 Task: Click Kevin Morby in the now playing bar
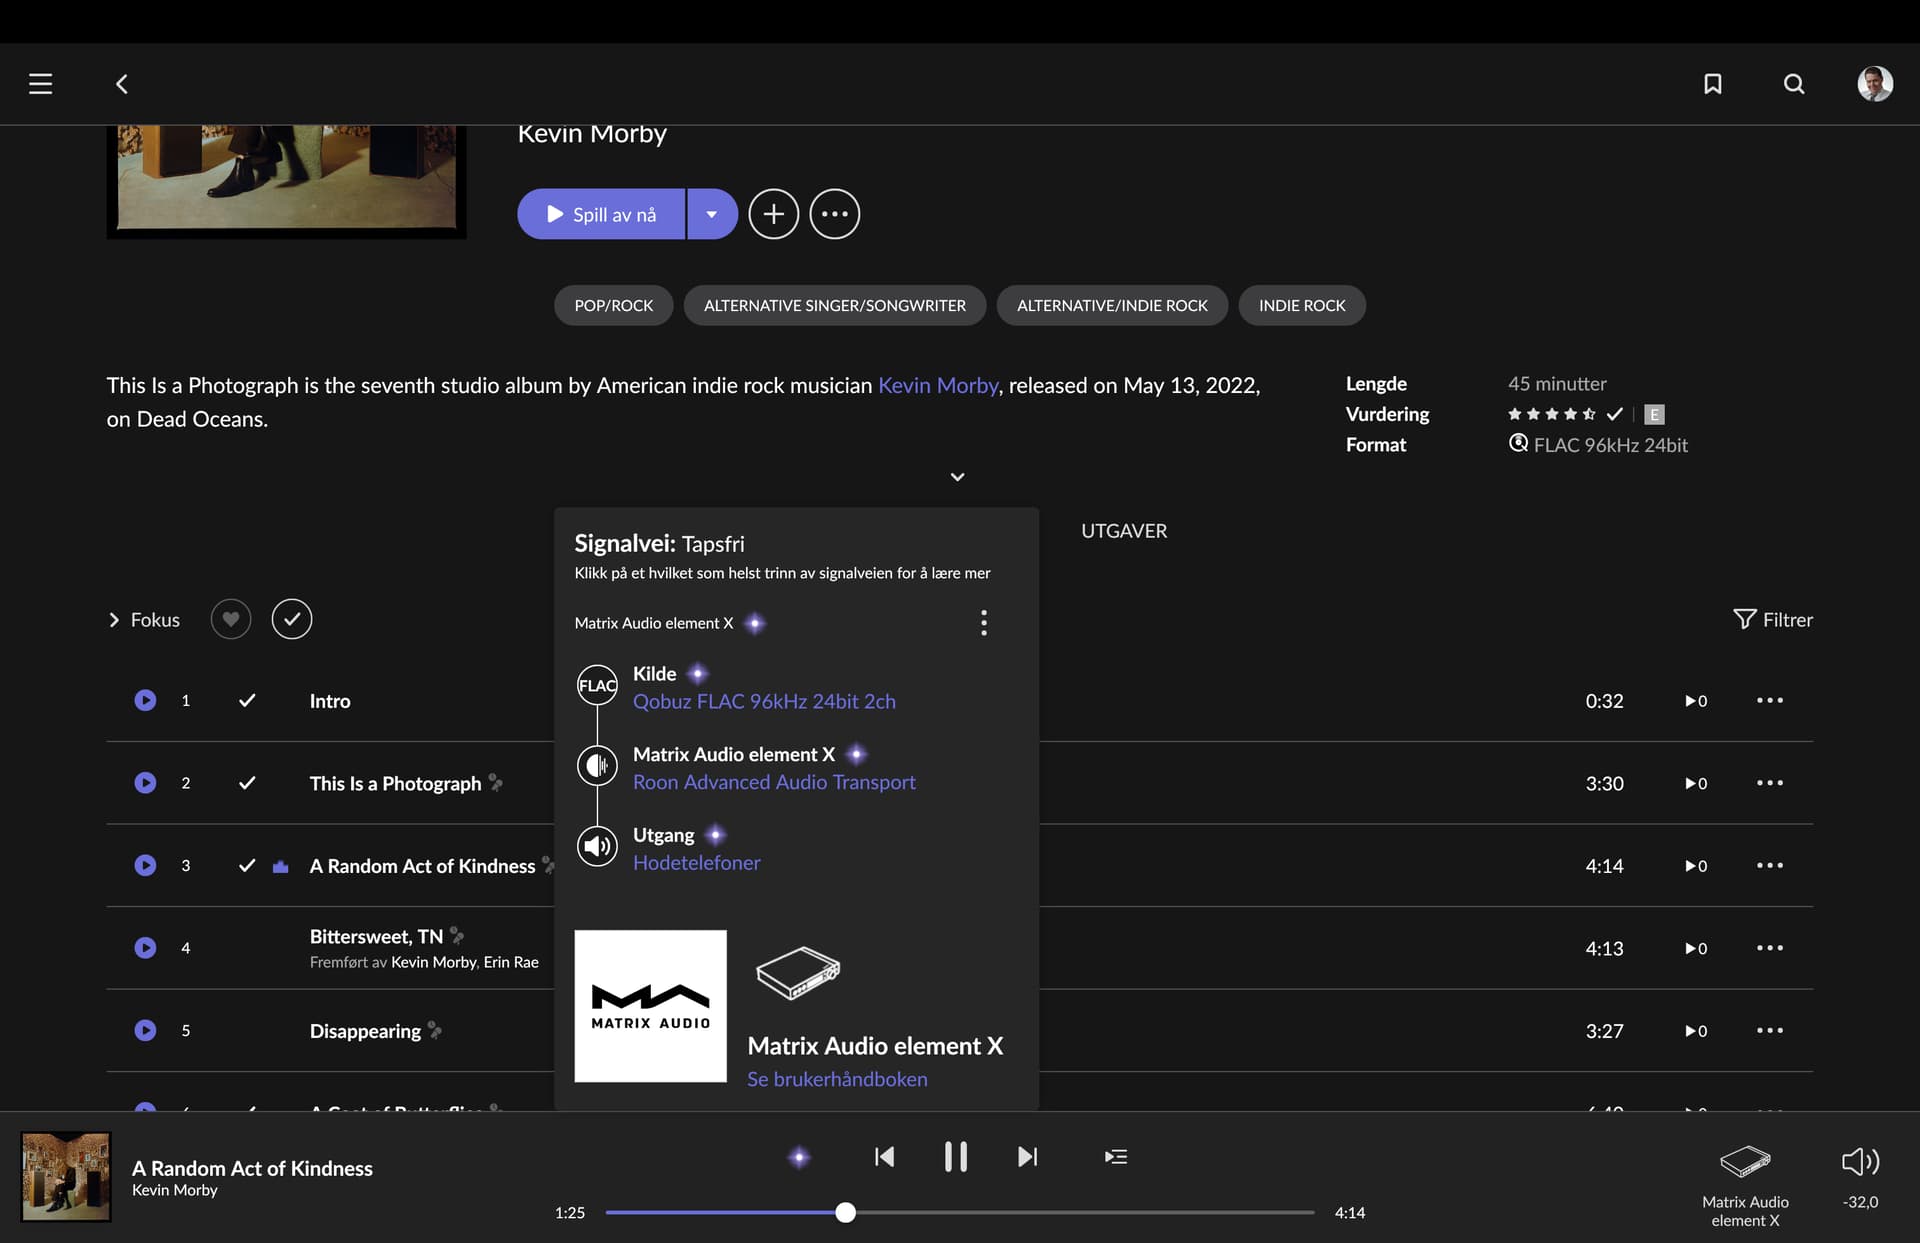pos(174,1190)
